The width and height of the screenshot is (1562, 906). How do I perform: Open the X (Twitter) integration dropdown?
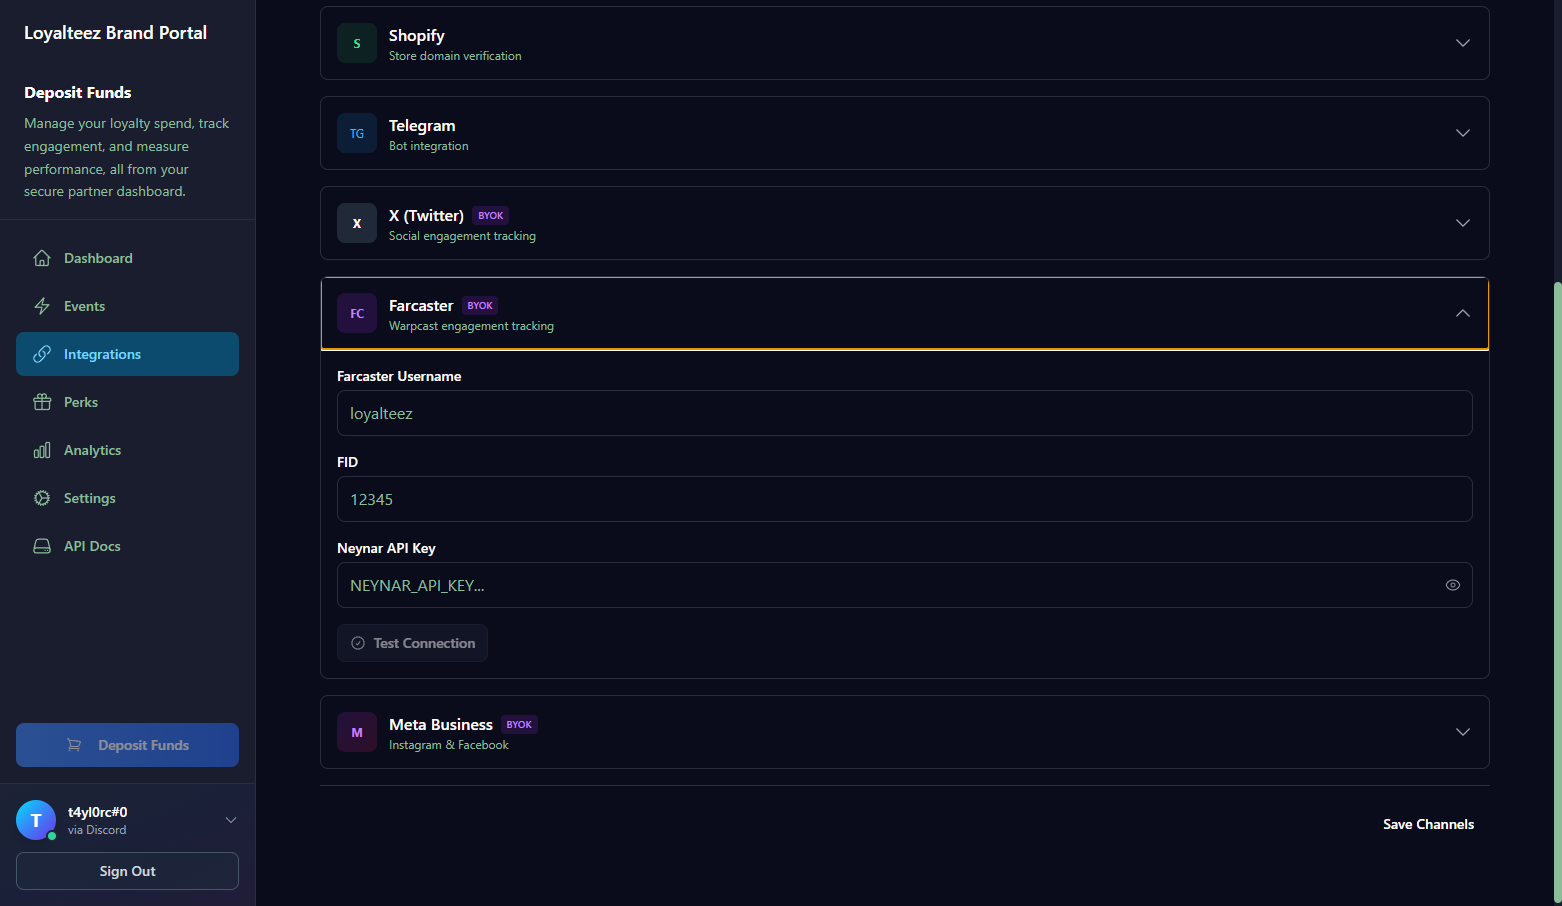[x=1462, y=223]
